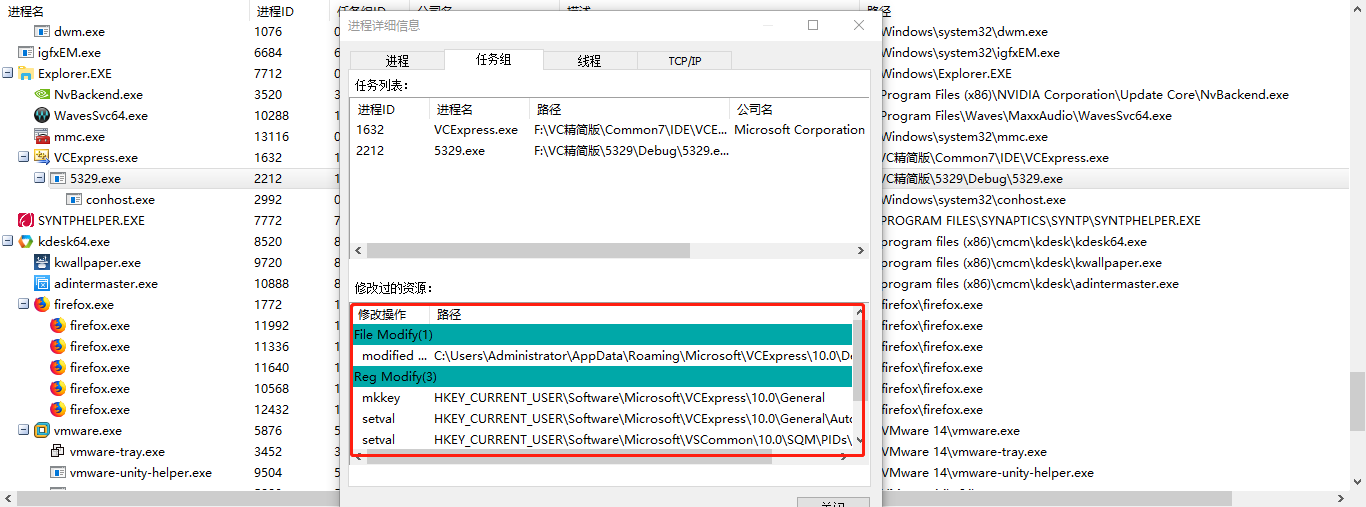1366x507 pixels.
Task: Collapse the VCExpress.exe tree node
Action: coord(23,158)
